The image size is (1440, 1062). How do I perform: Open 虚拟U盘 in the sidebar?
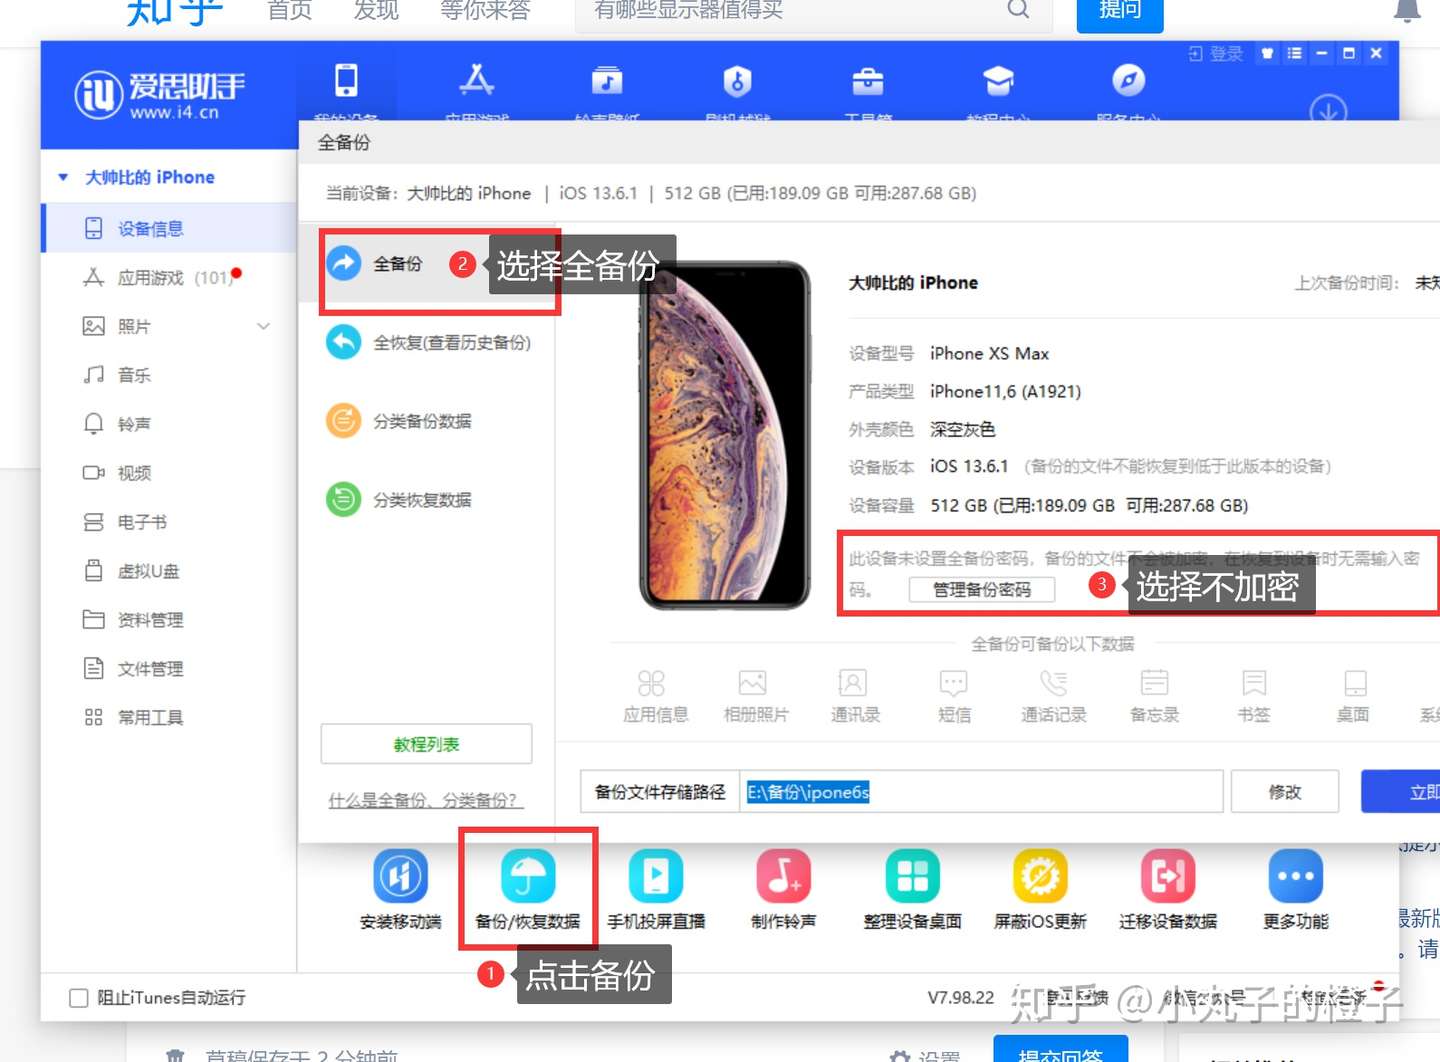coord(170,571)
